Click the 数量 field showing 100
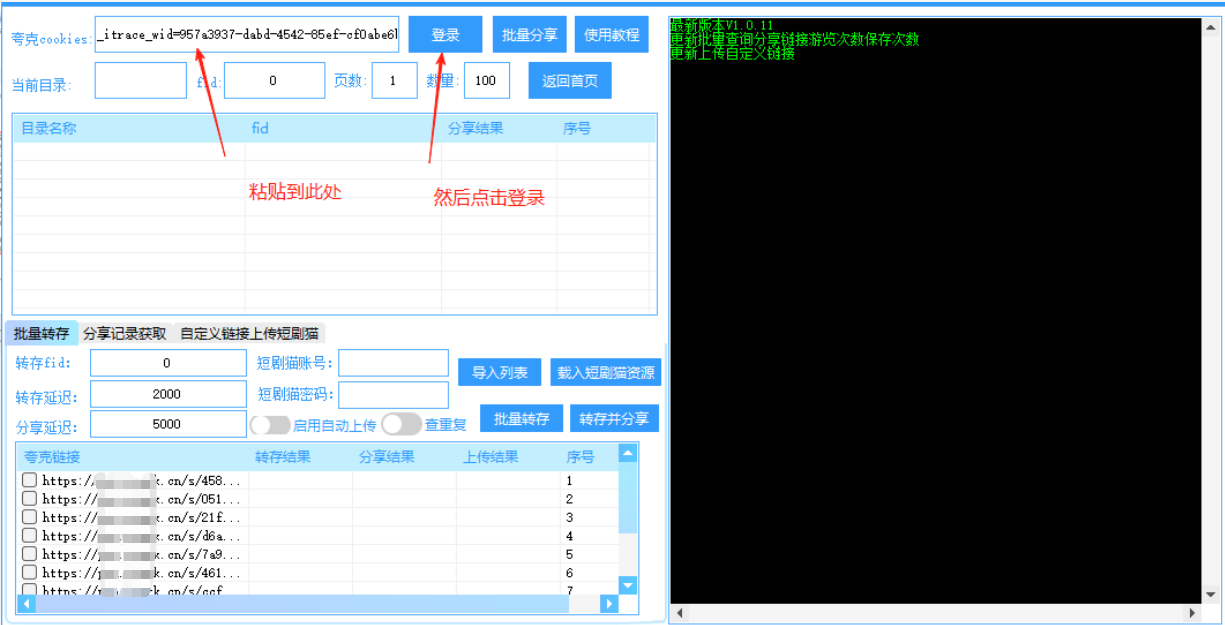The image size is (1225, 625). pyautogui.click(x=487, y=81)
